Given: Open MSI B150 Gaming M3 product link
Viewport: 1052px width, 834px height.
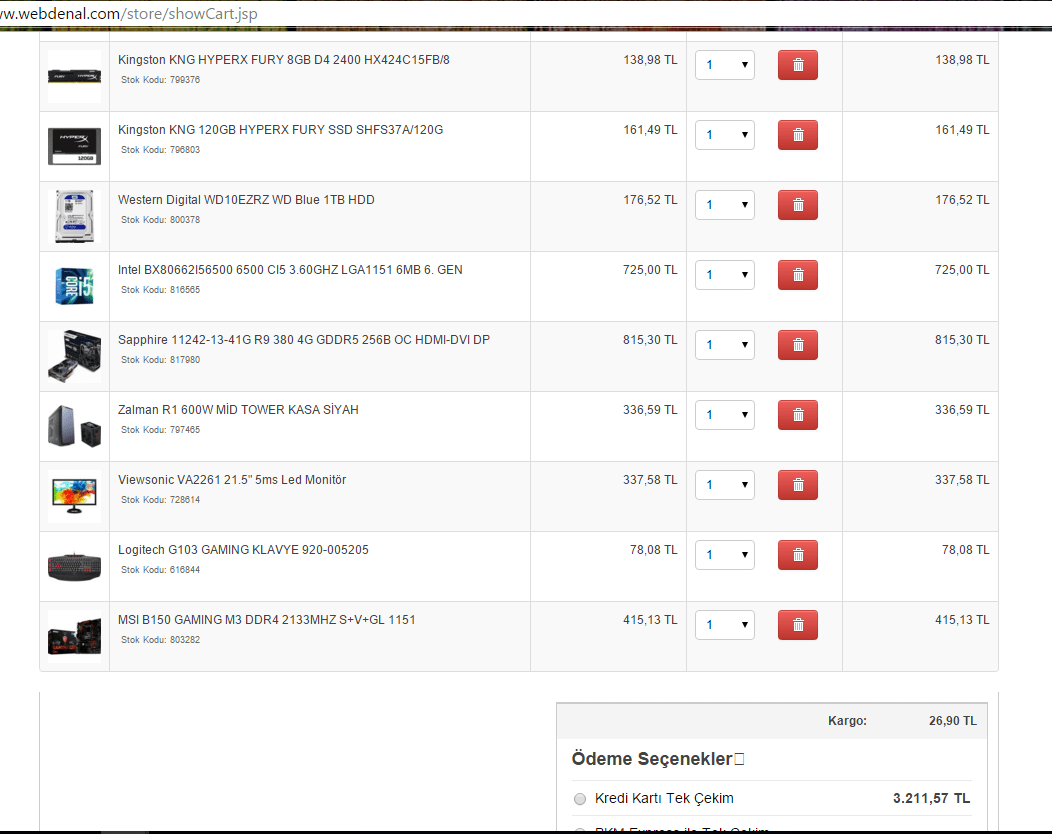Looking at the screenshot, I should [266, 620].
